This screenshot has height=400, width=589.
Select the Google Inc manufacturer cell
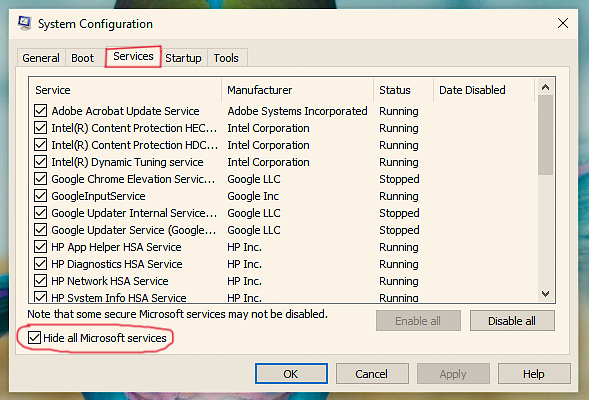[x=253, y=196]
